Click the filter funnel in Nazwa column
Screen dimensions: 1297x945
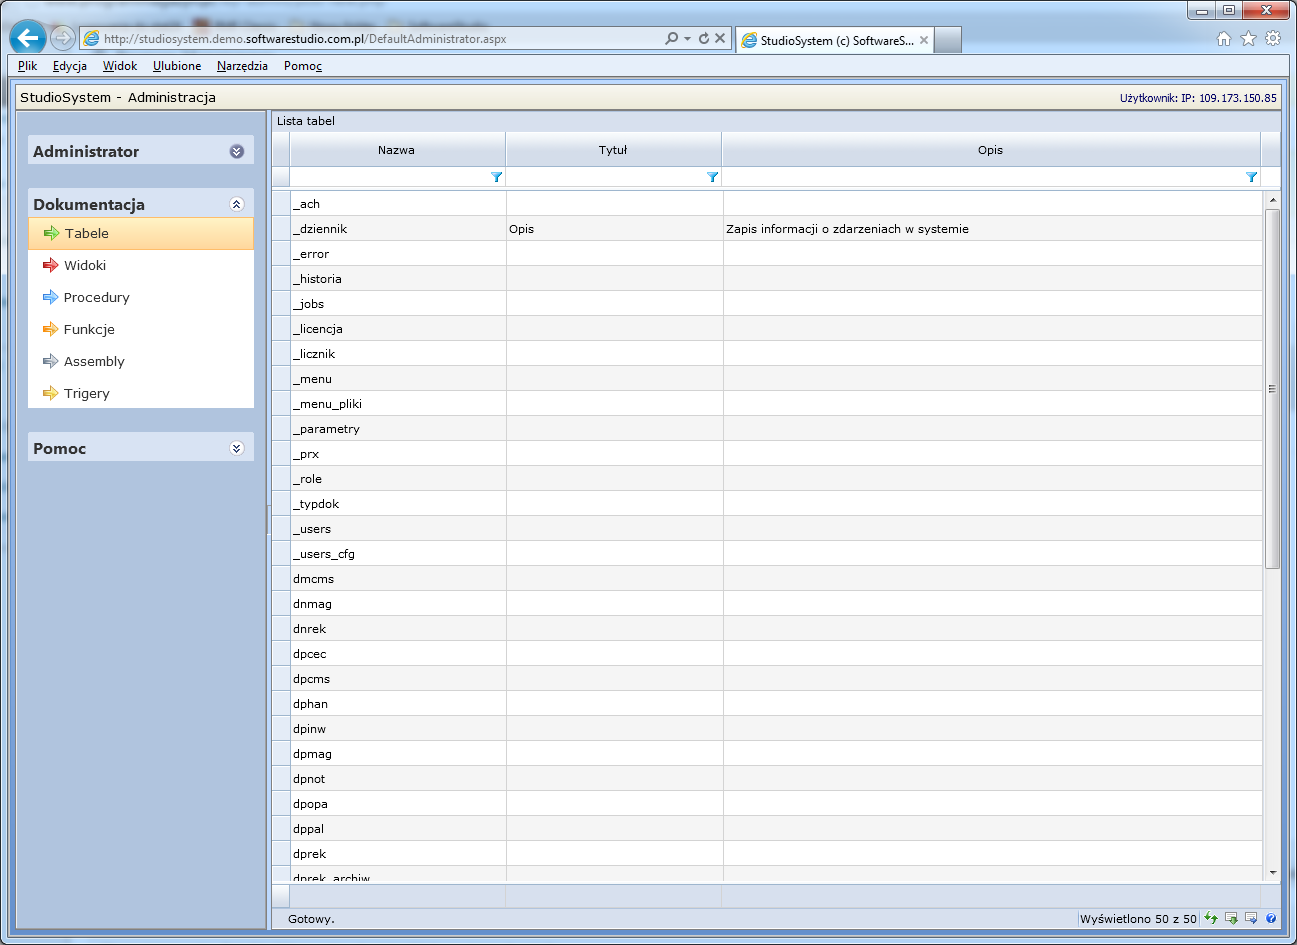(496, 177)
